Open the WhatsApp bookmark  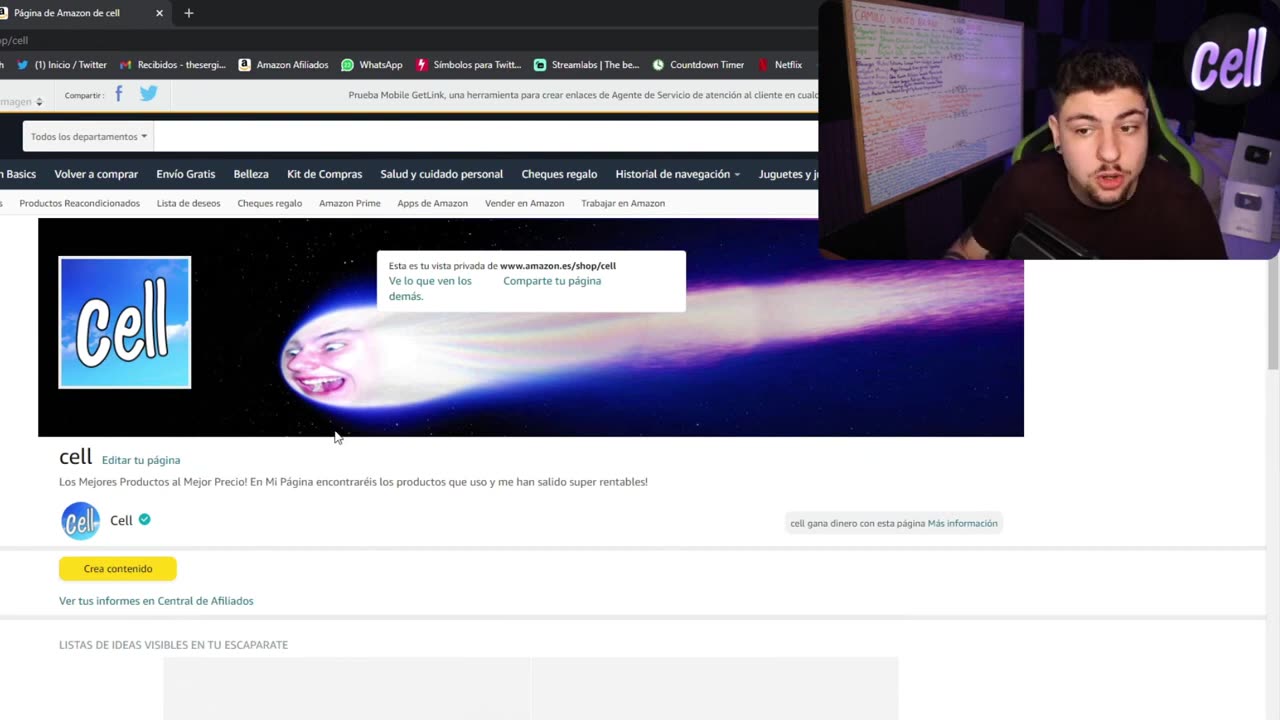point(372,65)
